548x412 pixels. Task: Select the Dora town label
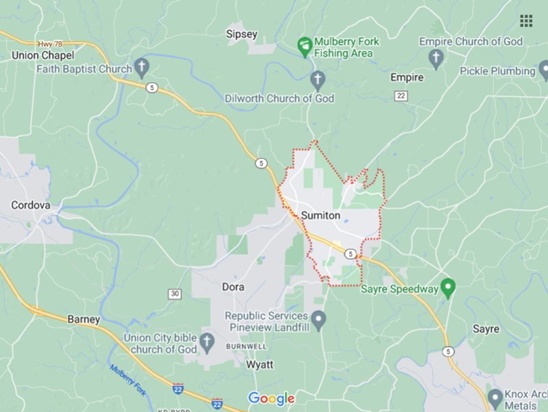click(x=233, y=287)
